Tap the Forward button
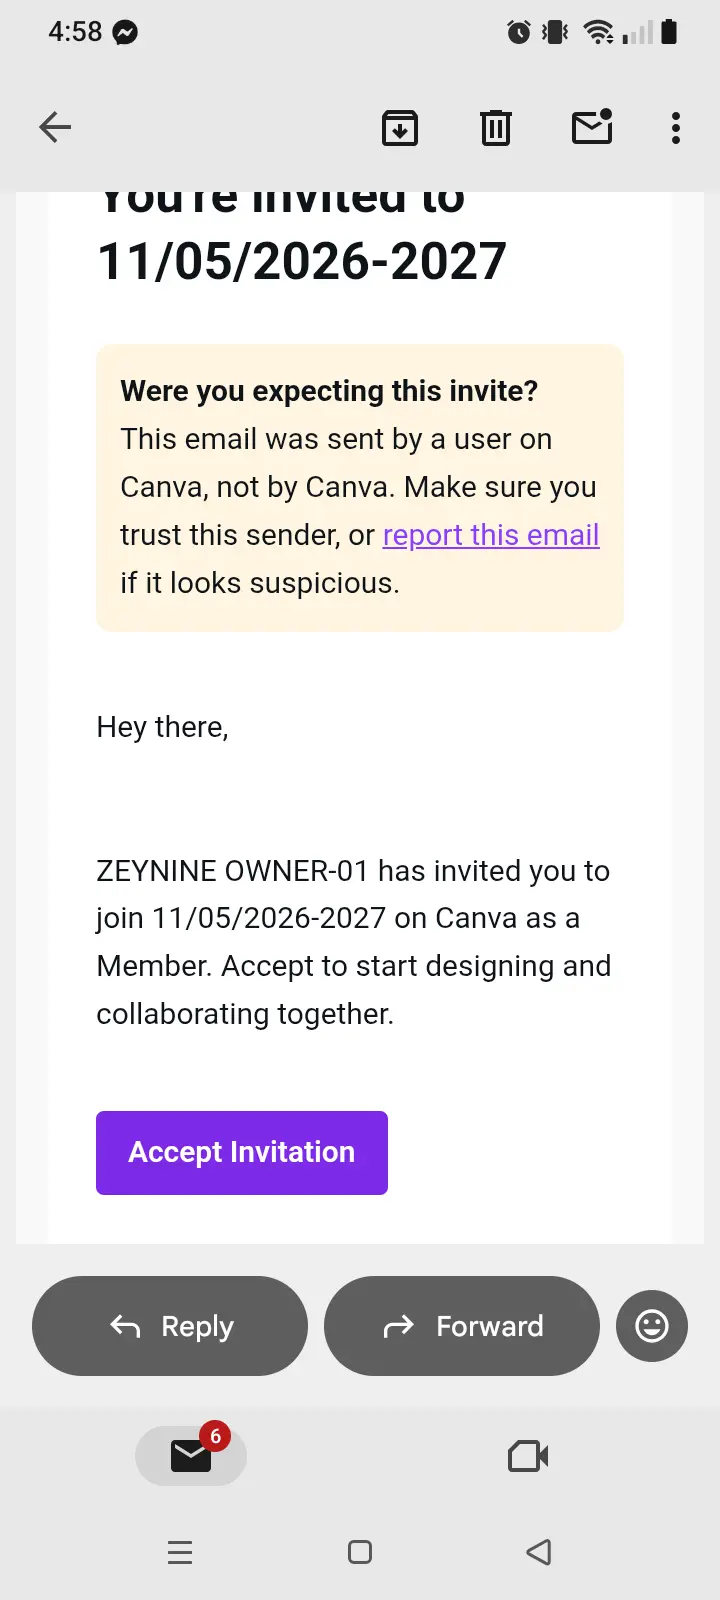 pyautogui.click(x=462, y=1326)
